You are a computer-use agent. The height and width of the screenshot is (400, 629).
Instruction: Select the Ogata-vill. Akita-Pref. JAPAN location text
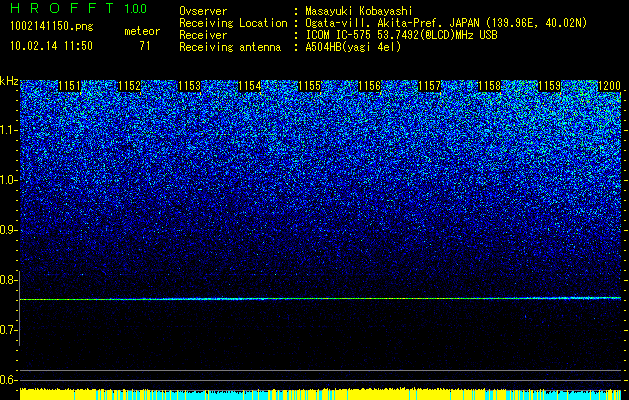coord(446,23)
